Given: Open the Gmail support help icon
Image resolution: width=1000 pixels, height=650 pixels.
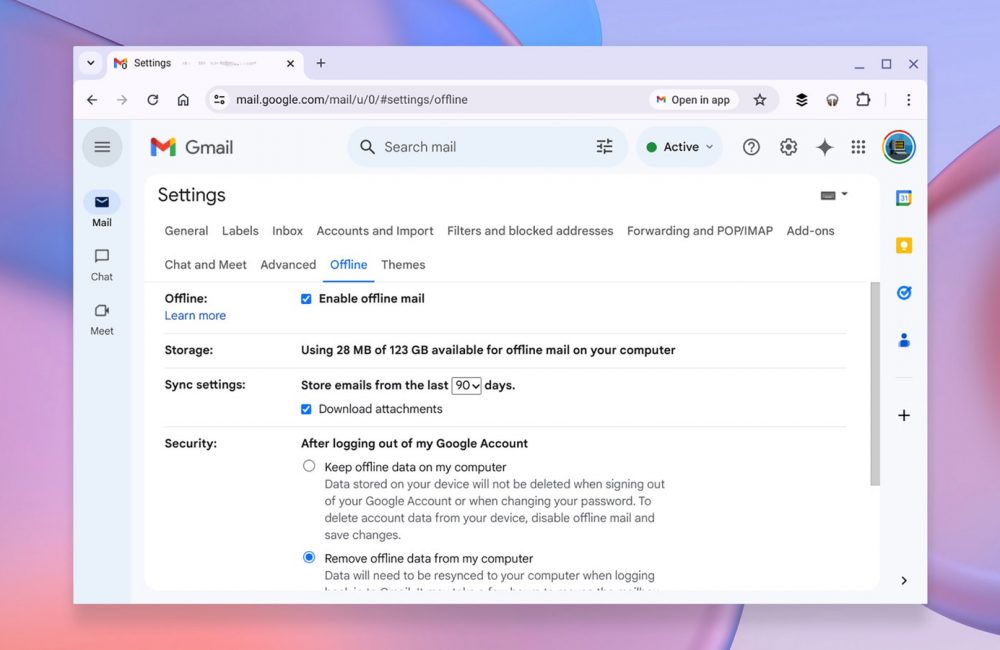Looking at the screenshot, I should click(751, 147).
